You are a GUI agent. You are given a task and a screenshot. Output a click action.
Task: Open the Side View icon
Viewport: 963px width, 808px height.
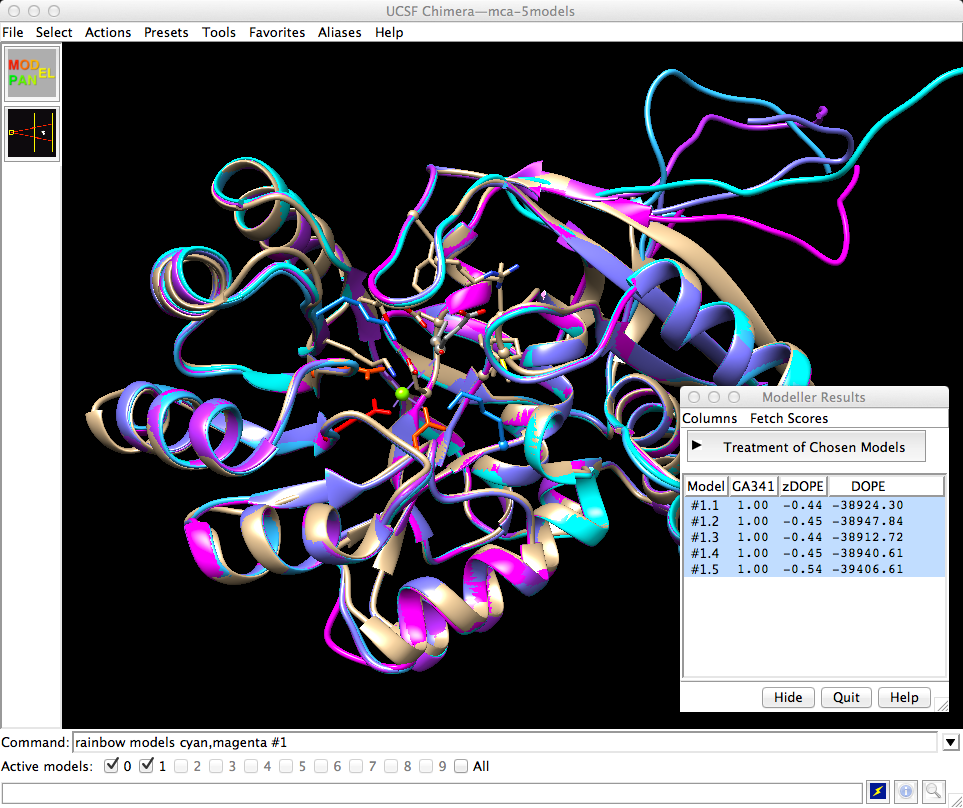pos(33,133)
